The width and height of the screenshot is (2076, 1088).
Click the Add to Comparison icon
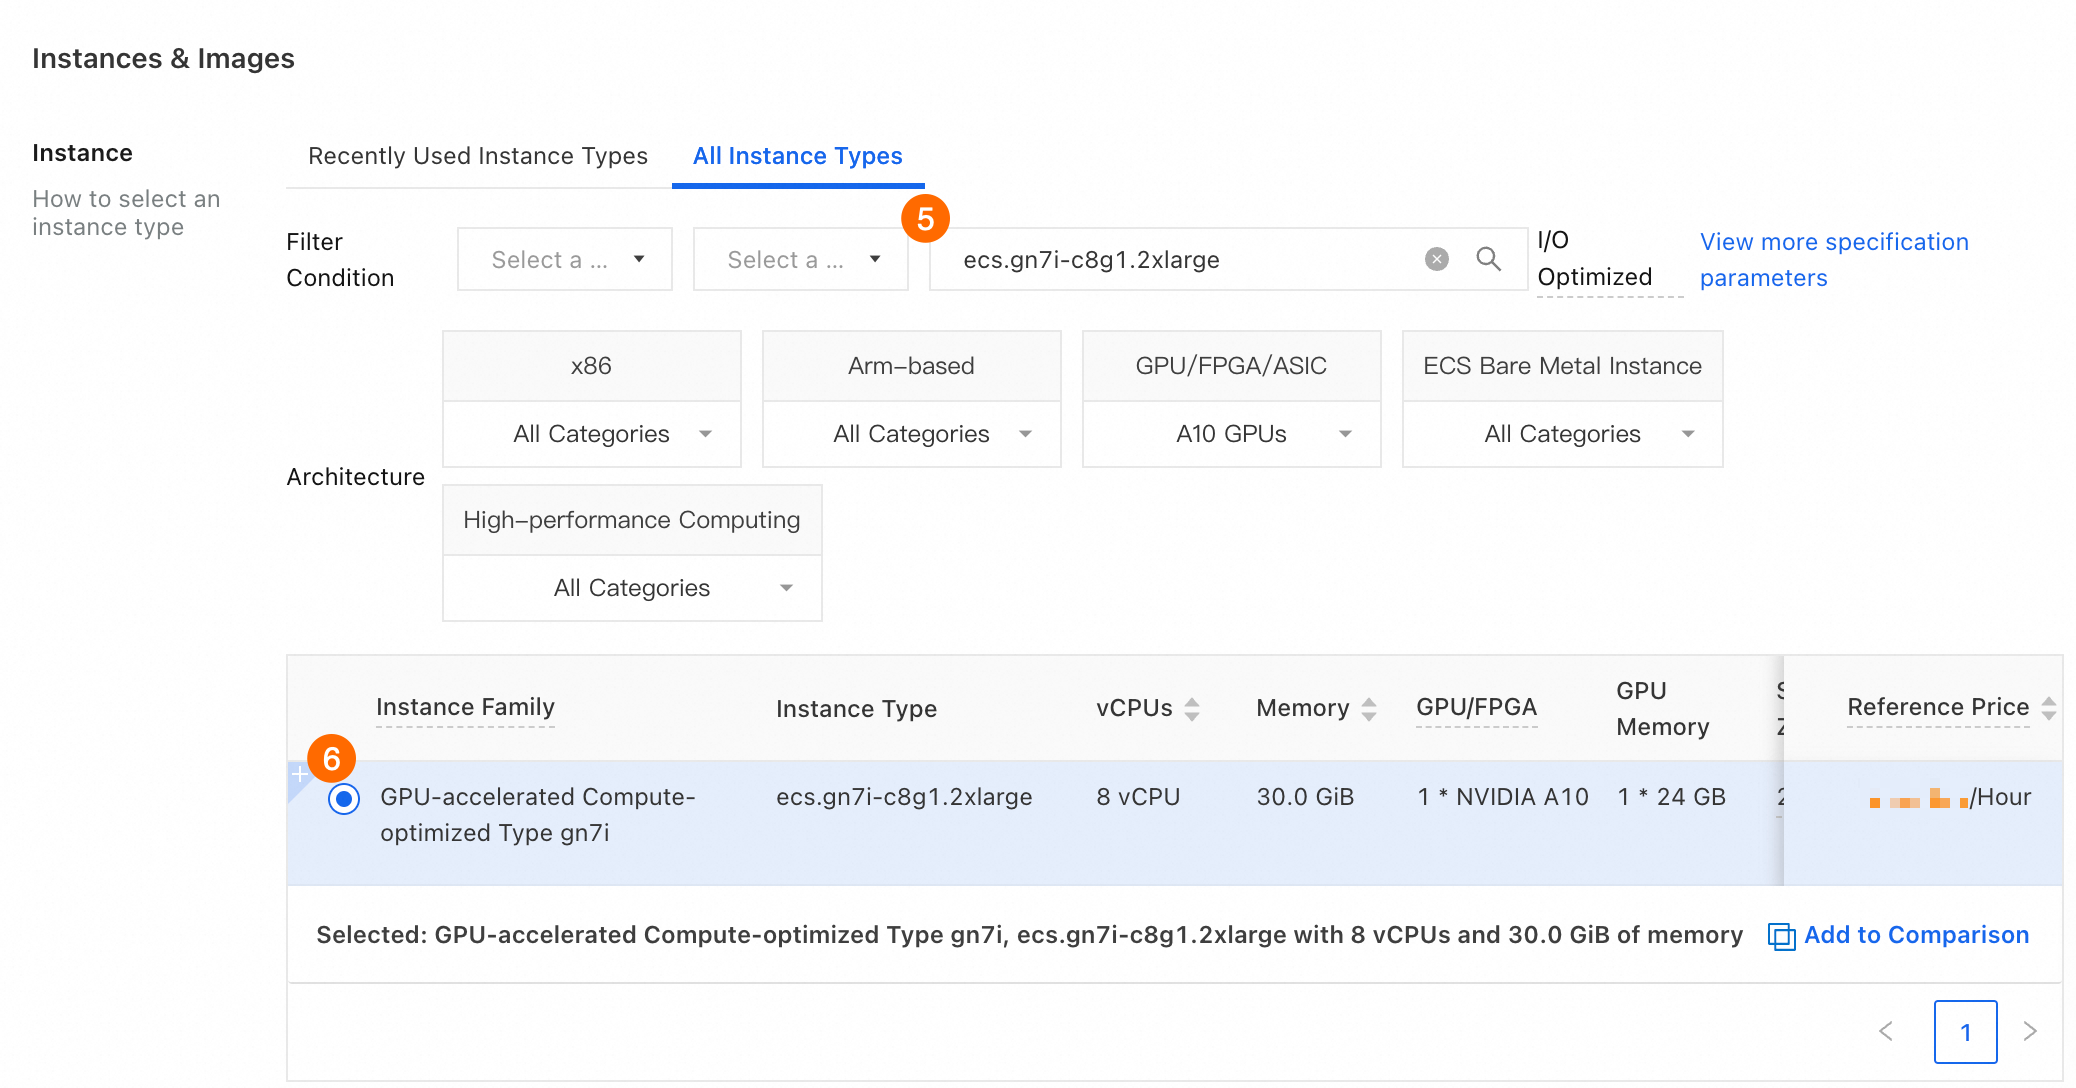coord(1781,936)
